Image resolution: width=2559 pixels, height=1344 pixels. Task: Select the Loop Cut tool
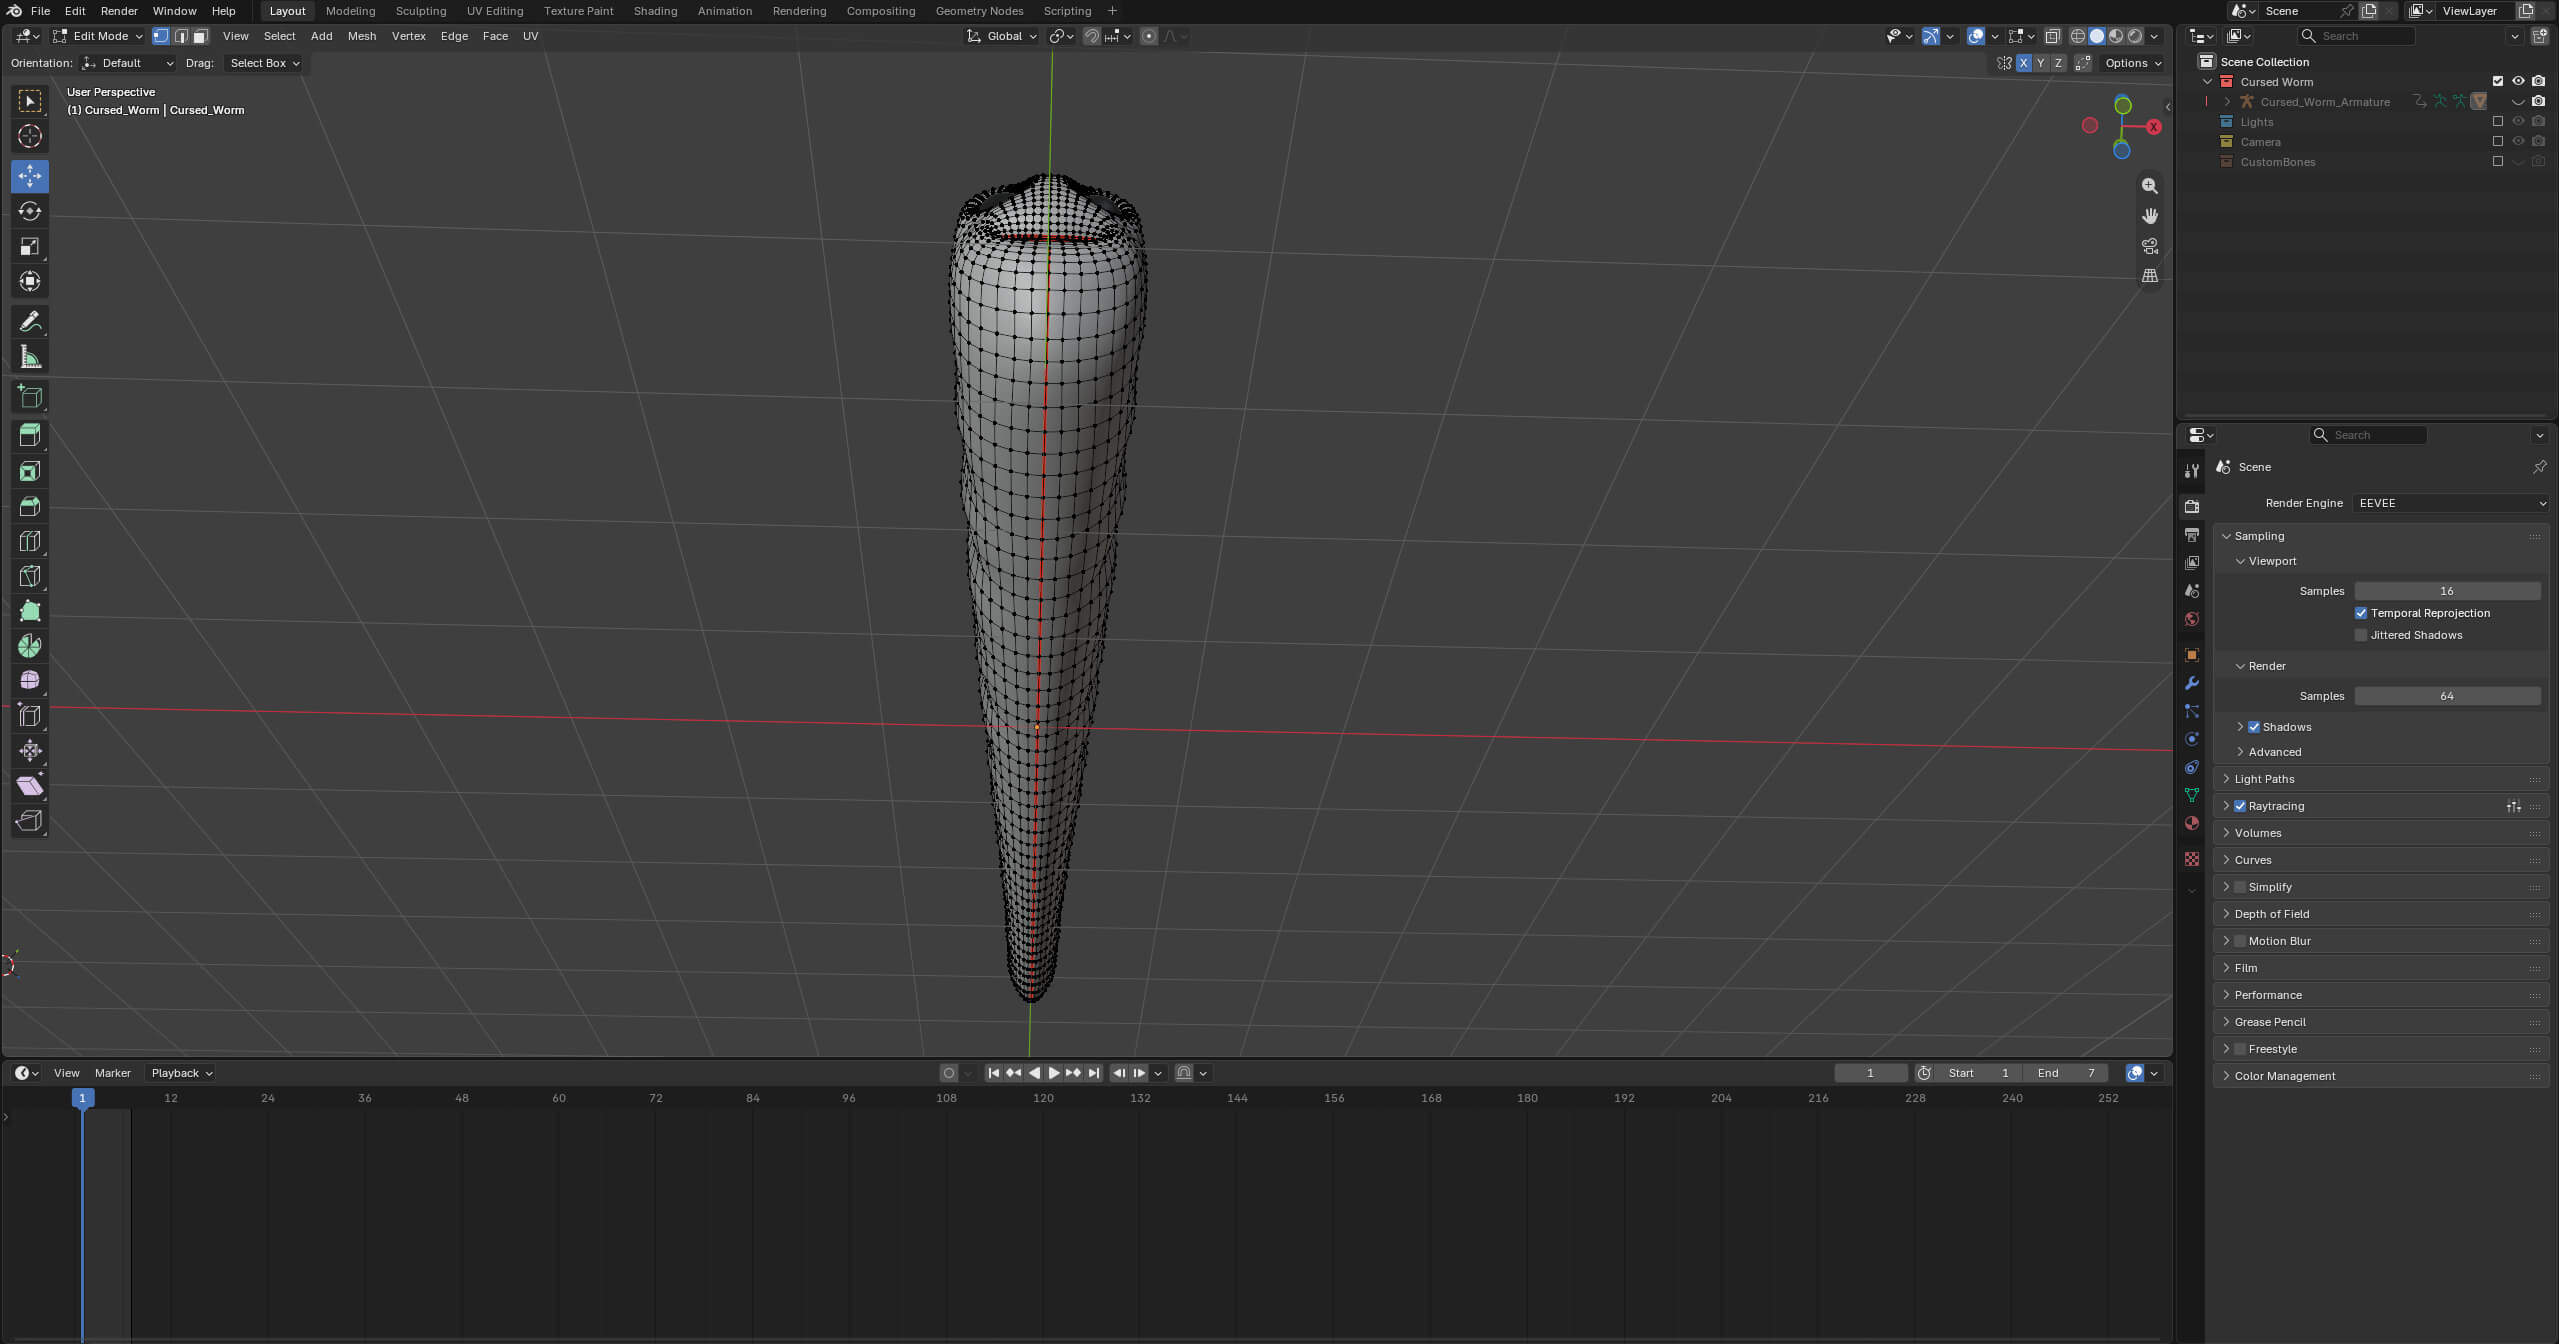(x=30, y=541)
